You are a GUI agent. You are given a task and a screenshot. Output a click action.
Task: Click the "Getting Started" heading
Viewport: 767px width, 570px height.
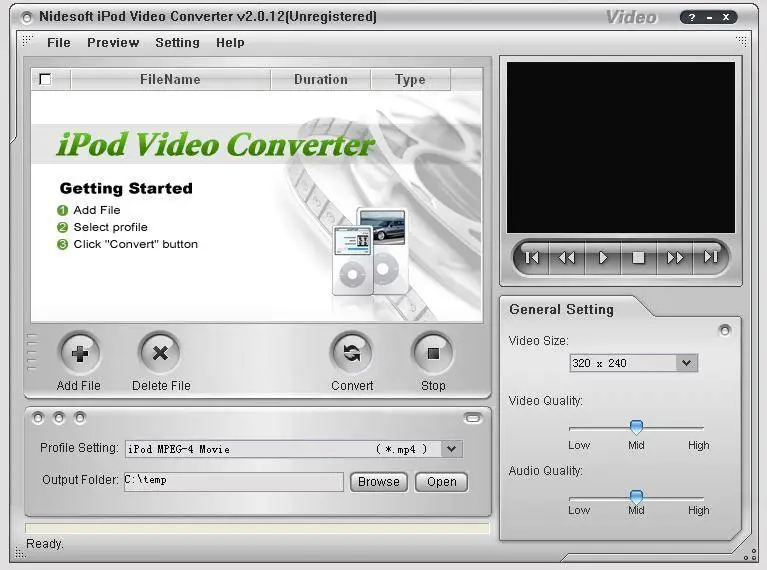[126, 188]
